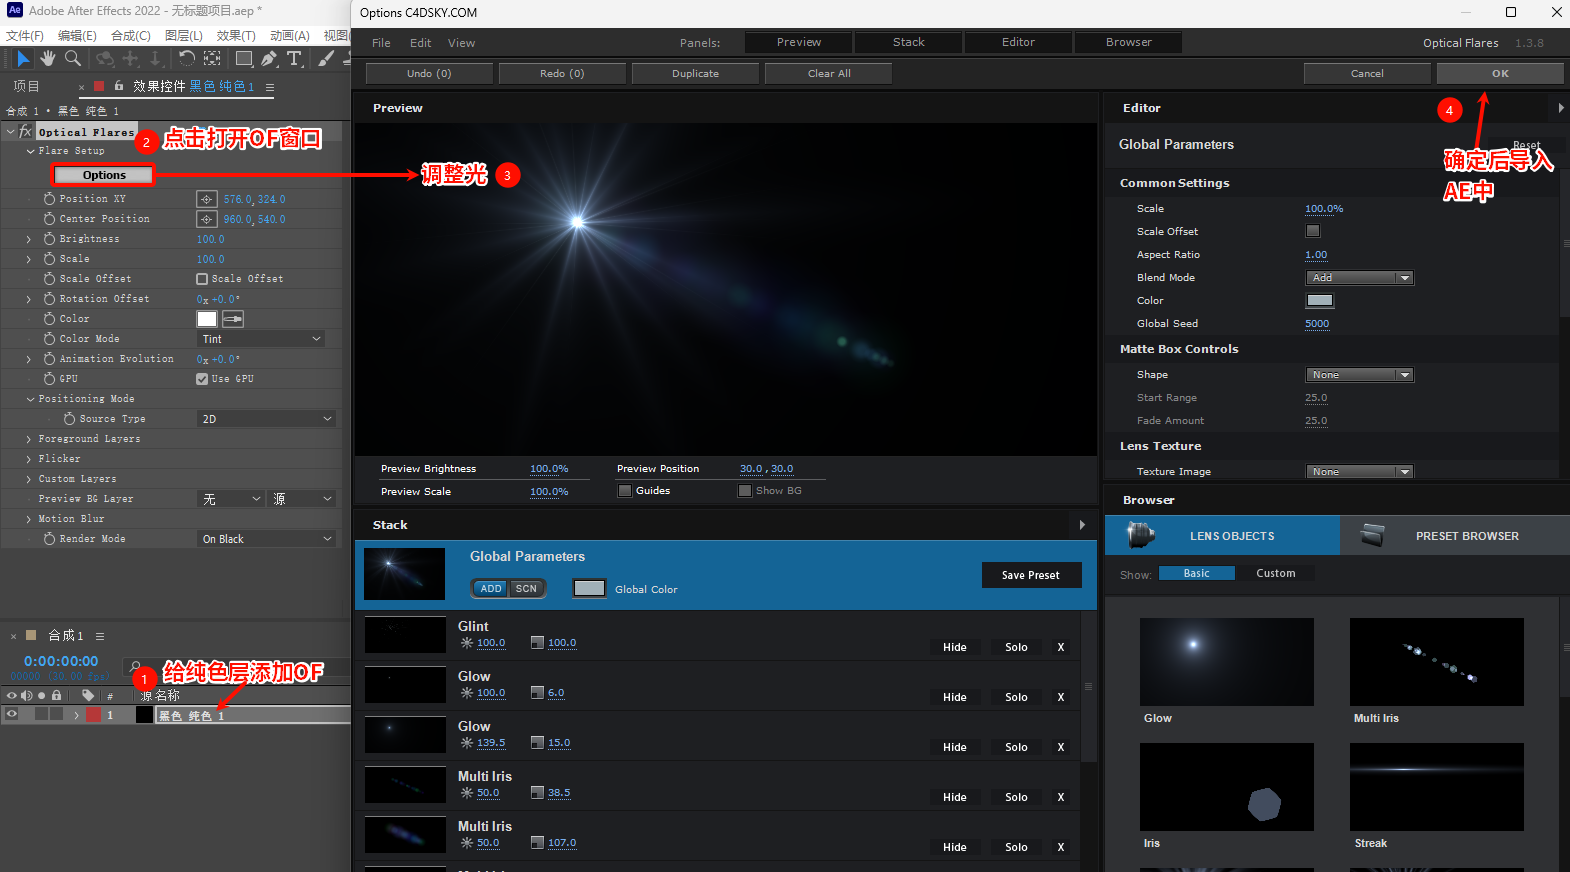The image size is (1570, 872).
Task: Click the Save Preset button
Action: pyautogui.click(x=1031, y=575)
